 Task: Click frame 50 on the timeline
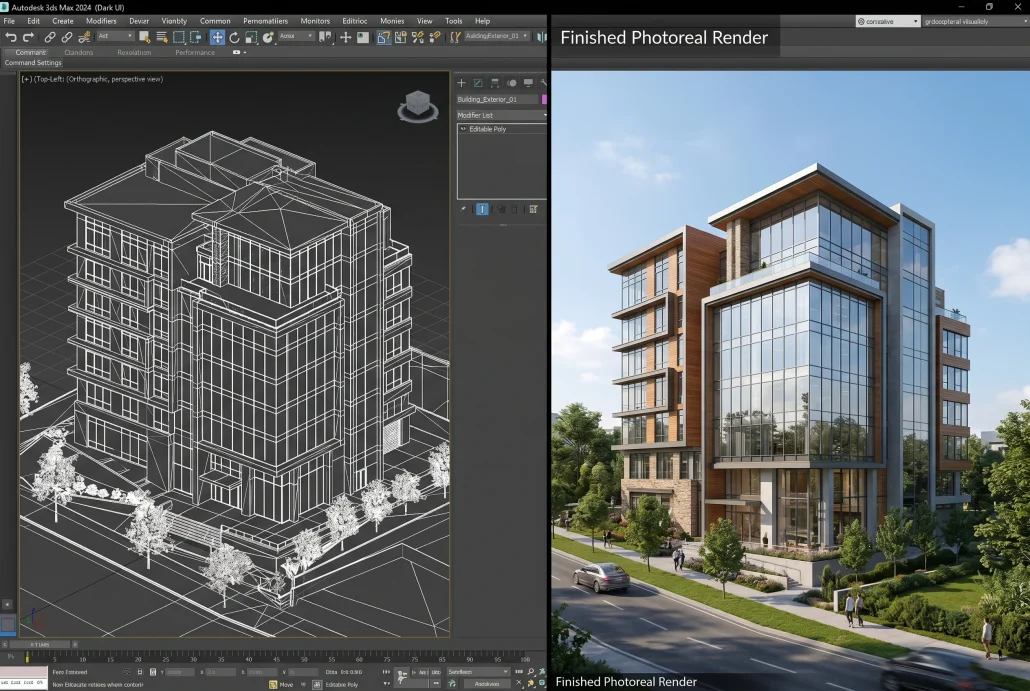(303, 658)
